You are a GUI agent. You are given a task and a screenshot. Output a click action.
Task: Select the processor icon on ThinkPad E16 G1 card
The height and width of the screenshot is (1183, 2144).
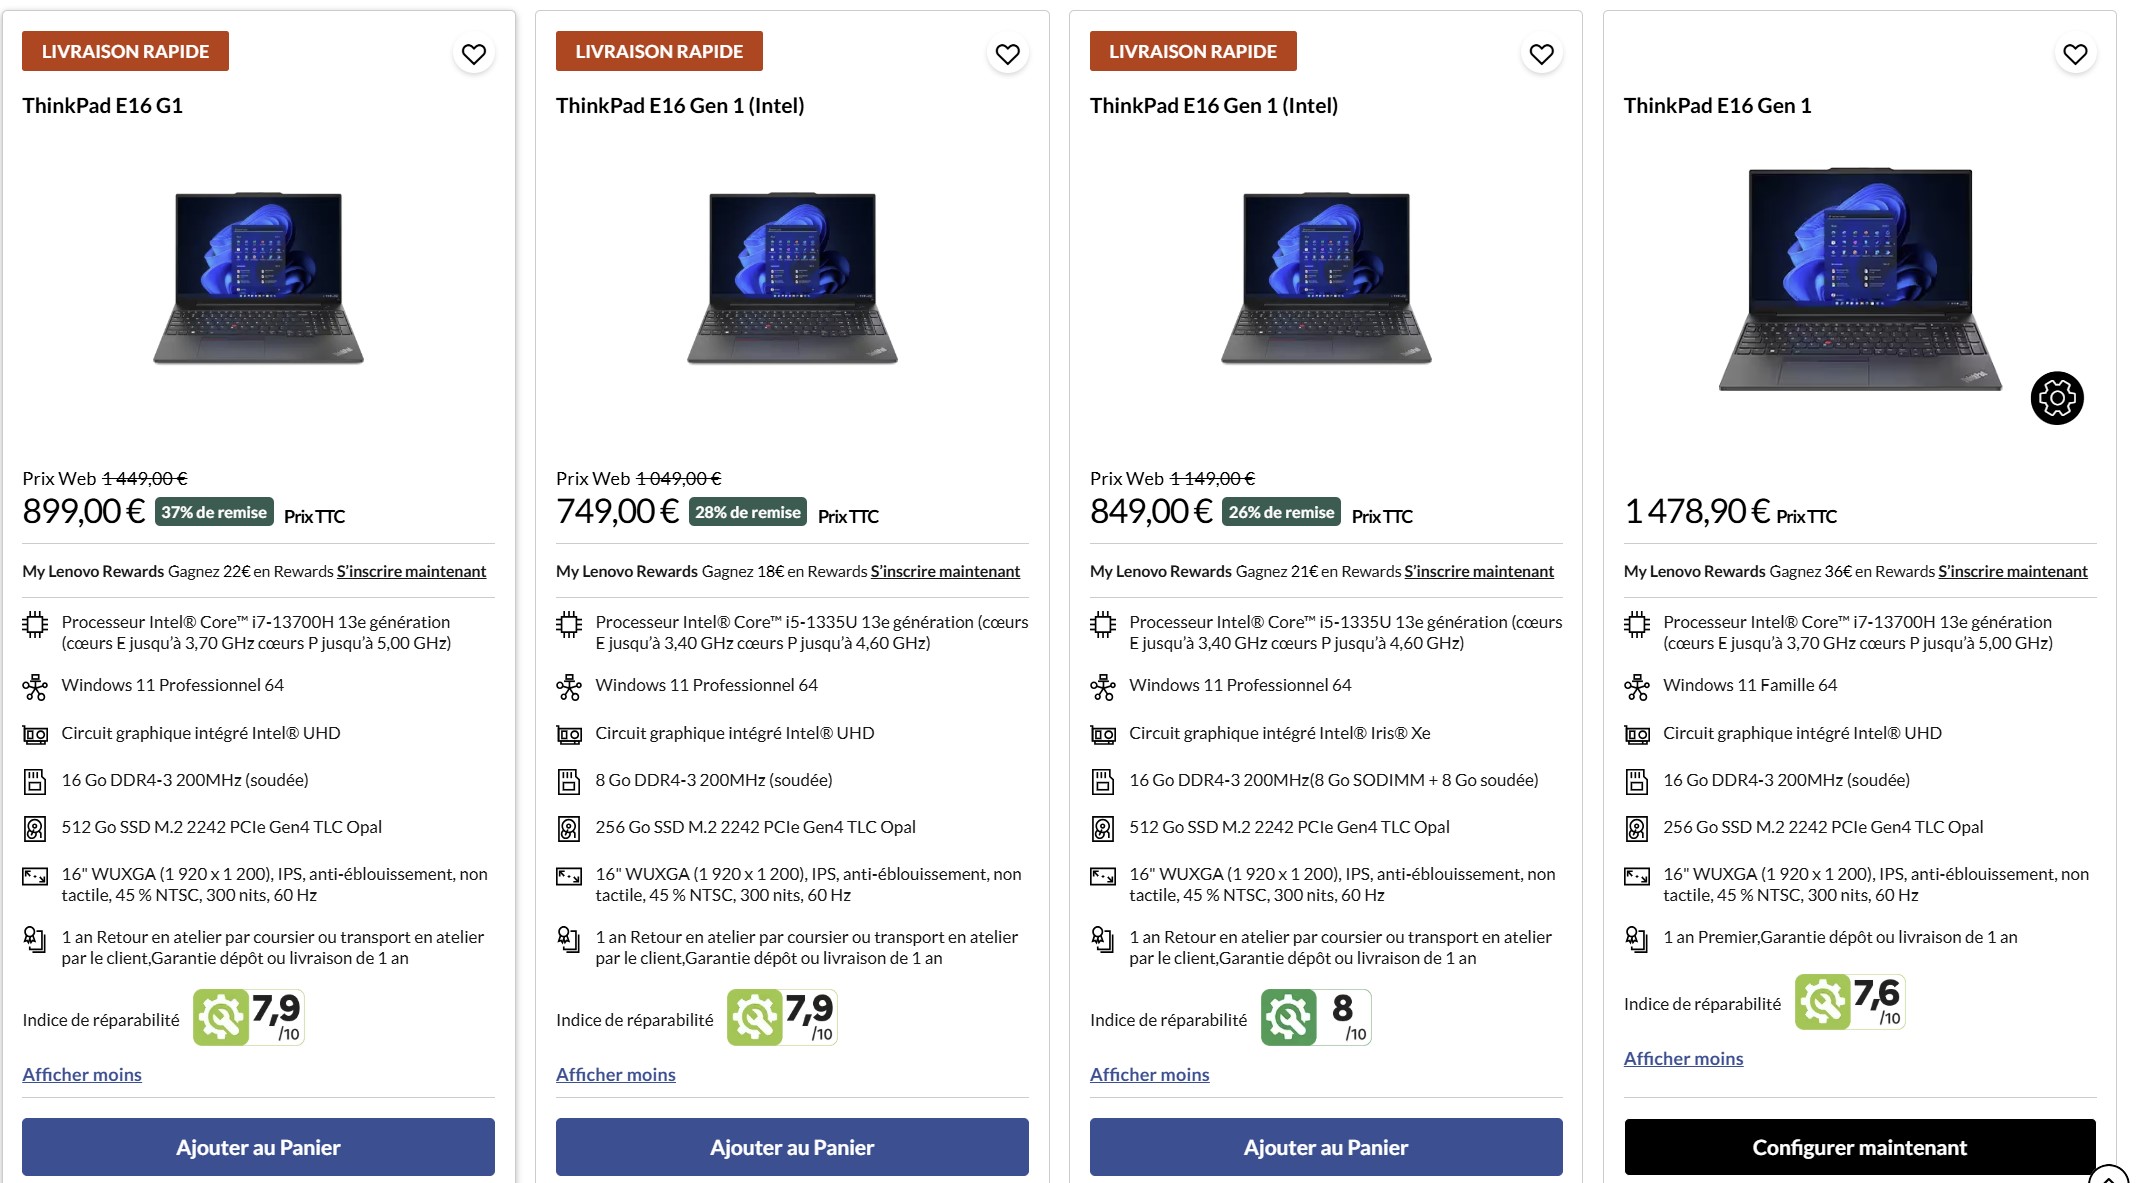tap(36, 625)
